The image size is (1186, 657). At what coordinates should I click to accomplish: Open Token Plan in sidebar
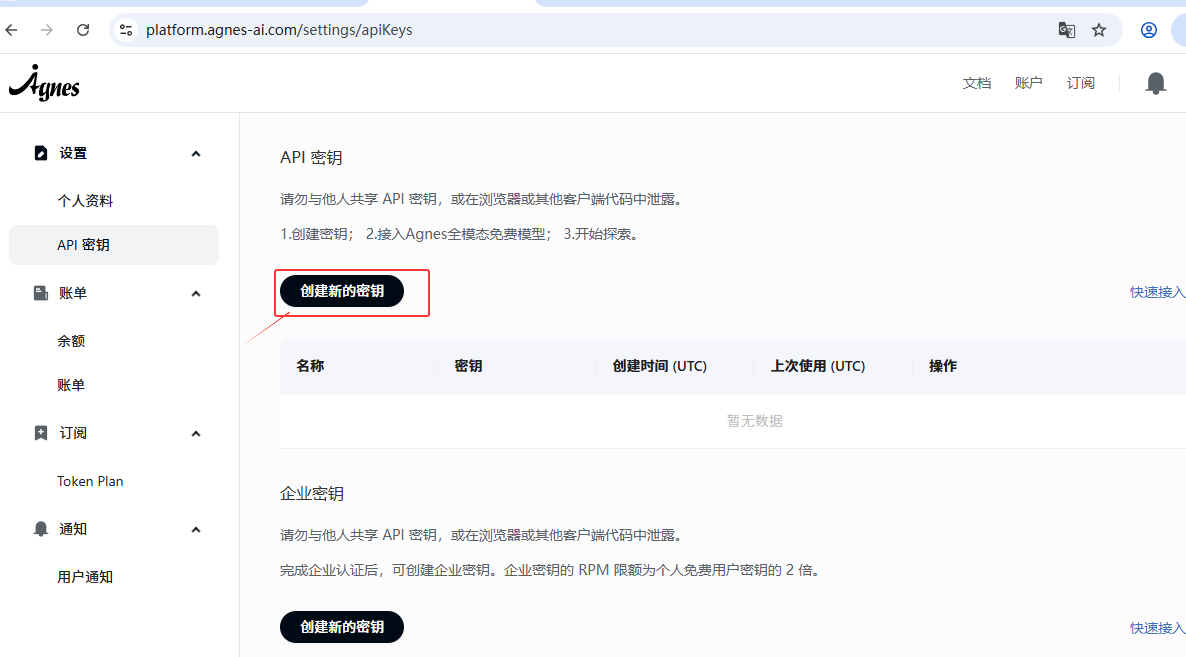[x=90, y=482]
